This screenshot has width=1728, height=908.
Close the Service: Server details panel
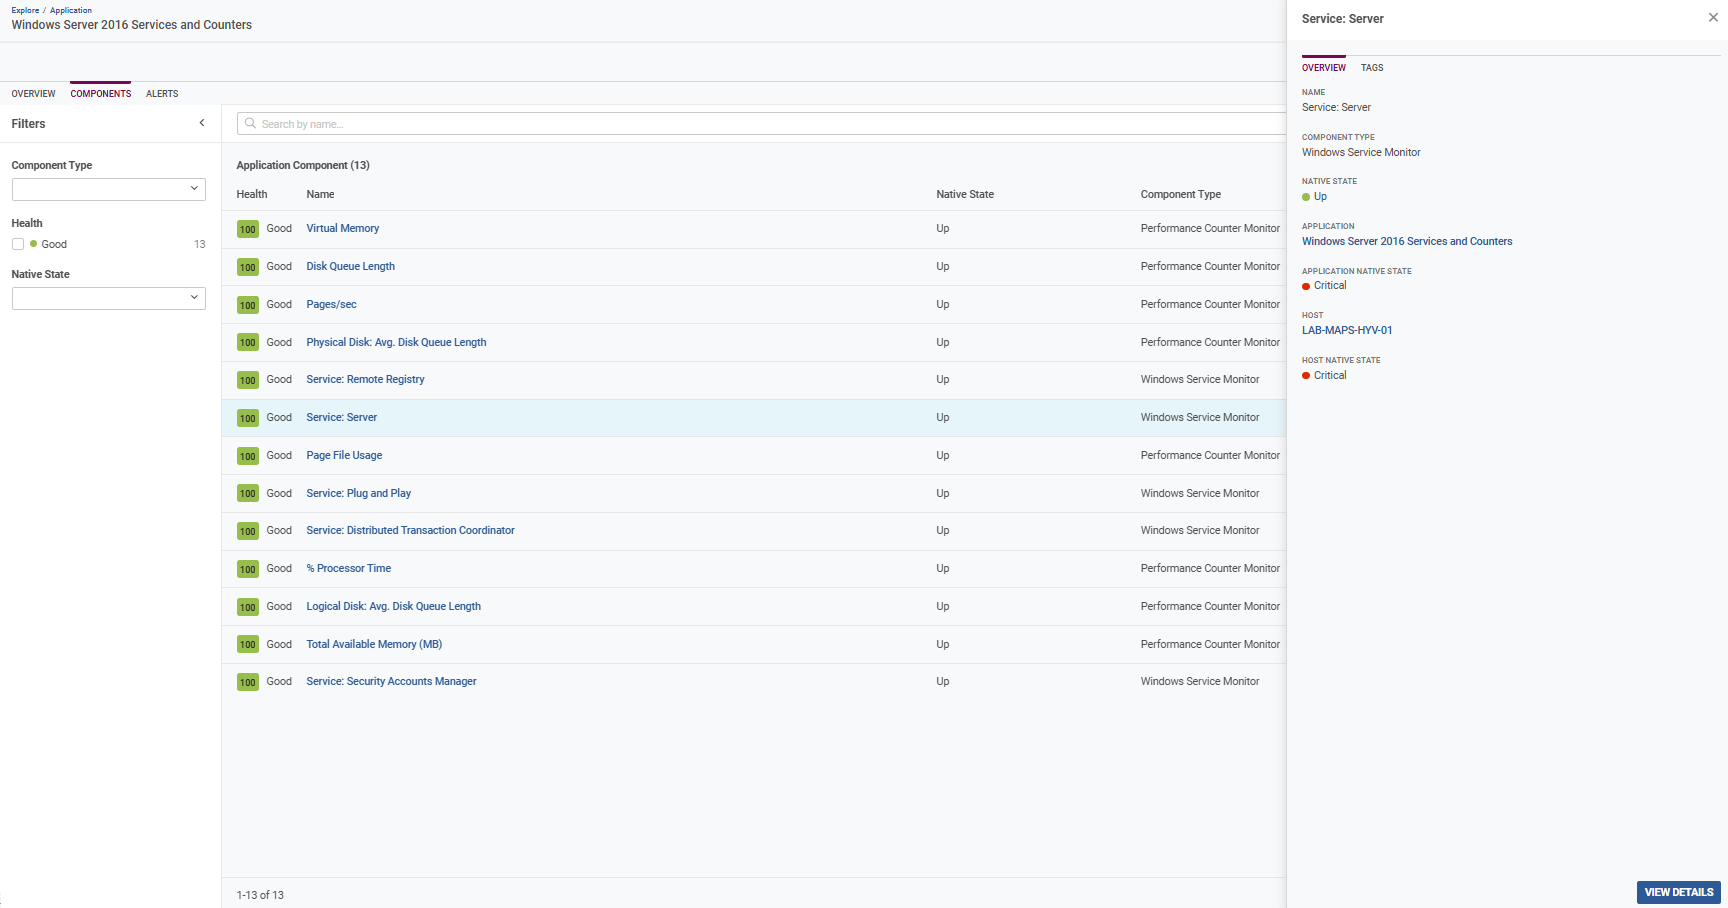coord(1713,18)
